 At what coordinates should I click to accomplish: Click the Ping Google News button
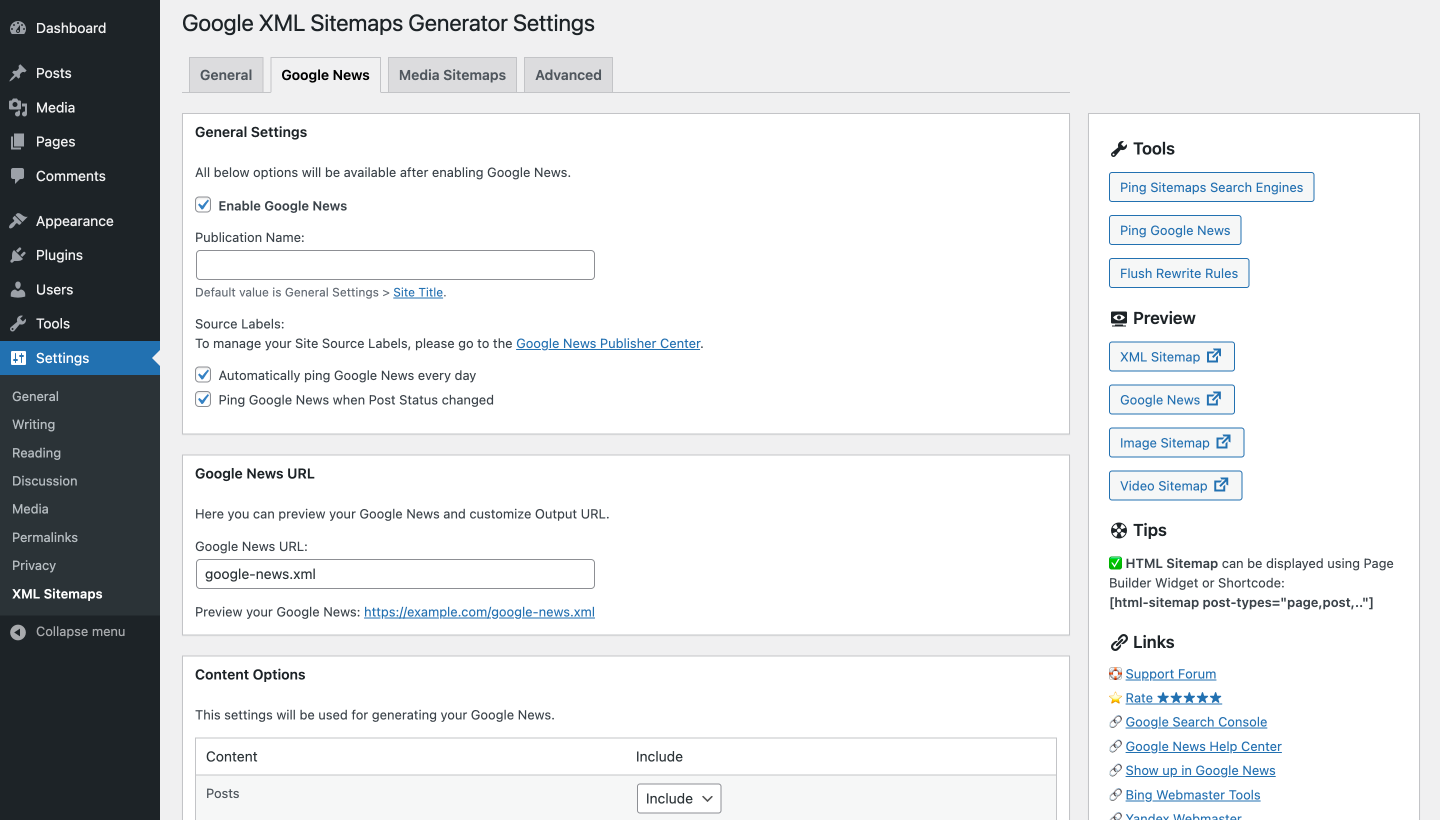1175,230
